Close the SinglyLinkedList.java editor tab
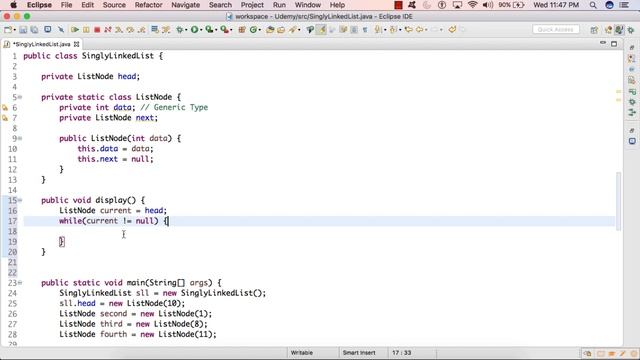640x360 pixels. (76, 44)
